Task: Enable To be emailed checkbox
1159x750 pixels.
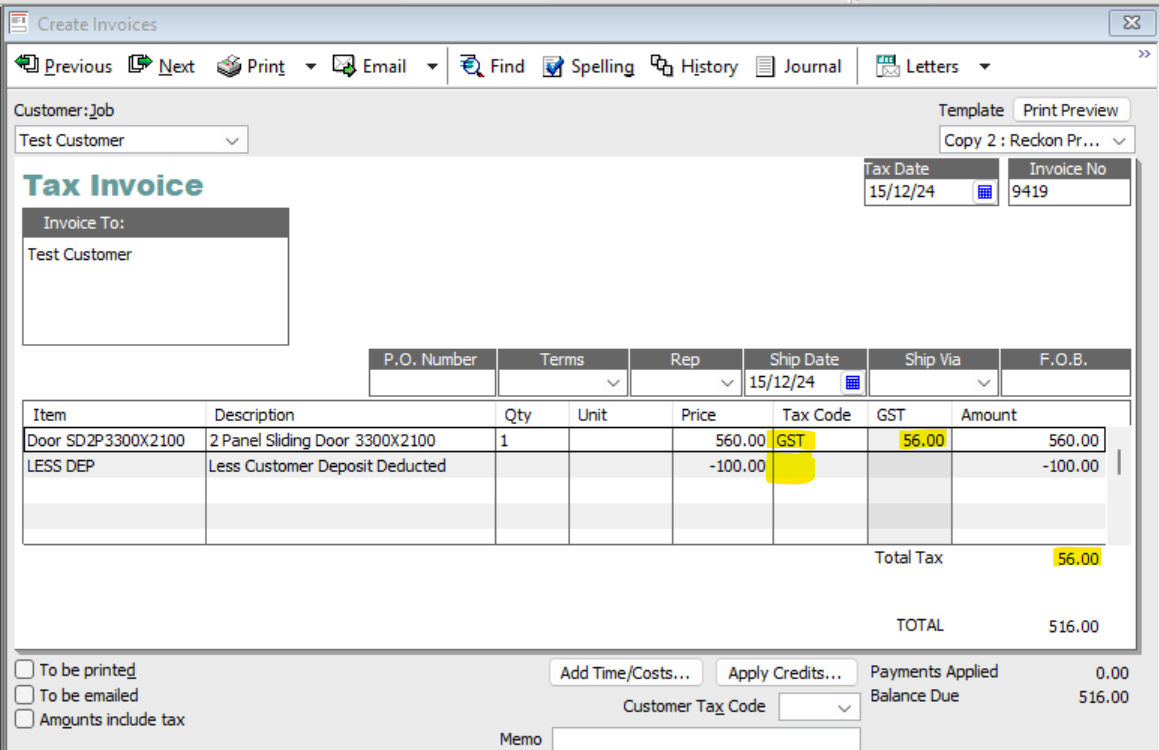Action: pos(24,695)
